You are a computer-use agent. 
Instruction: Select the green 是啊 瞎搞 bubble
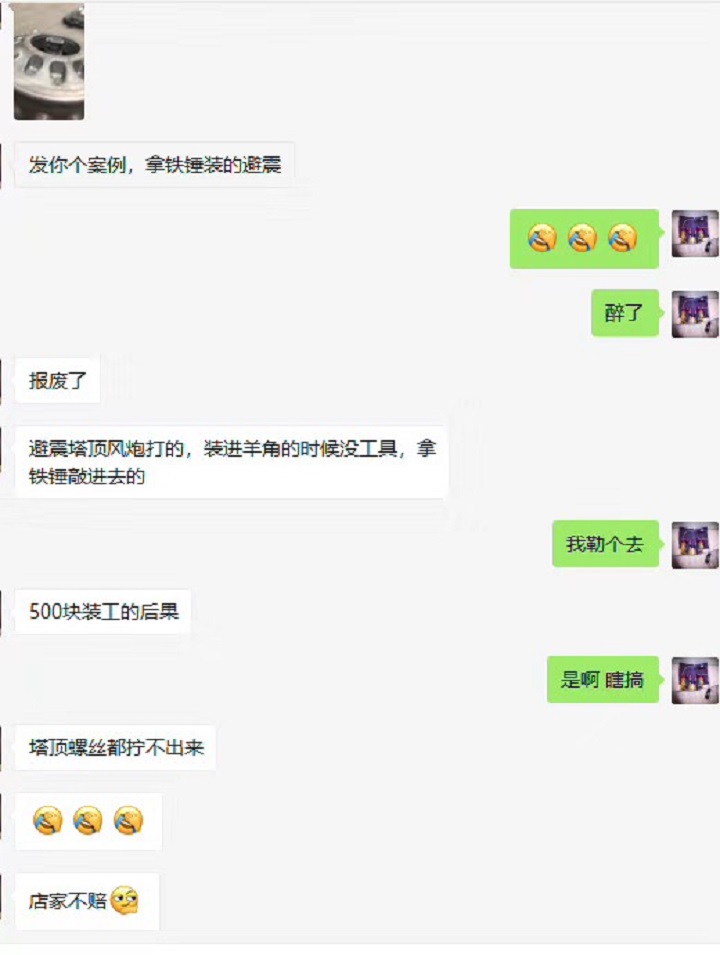point(602,679)
